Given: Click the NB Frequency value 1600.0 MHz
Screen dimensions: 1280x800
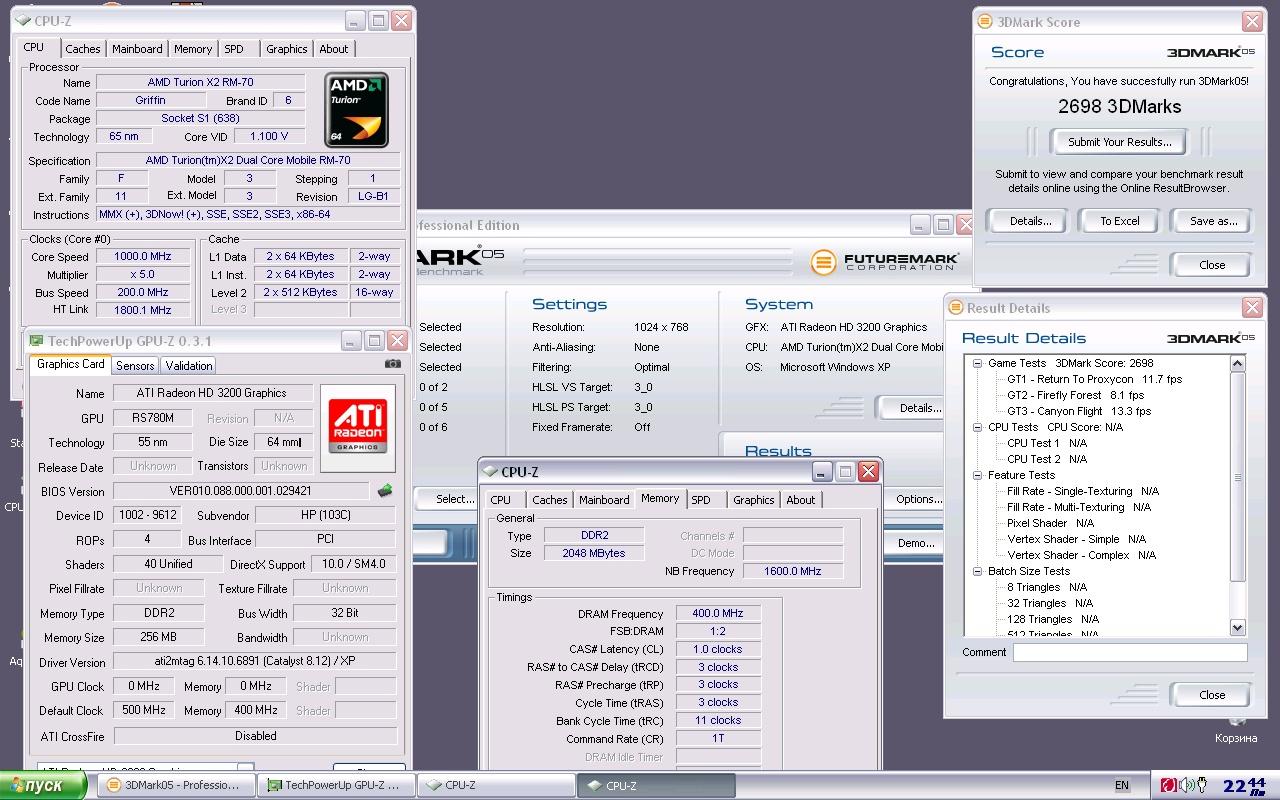Looking at the screenshot, I should click(793, 571).
